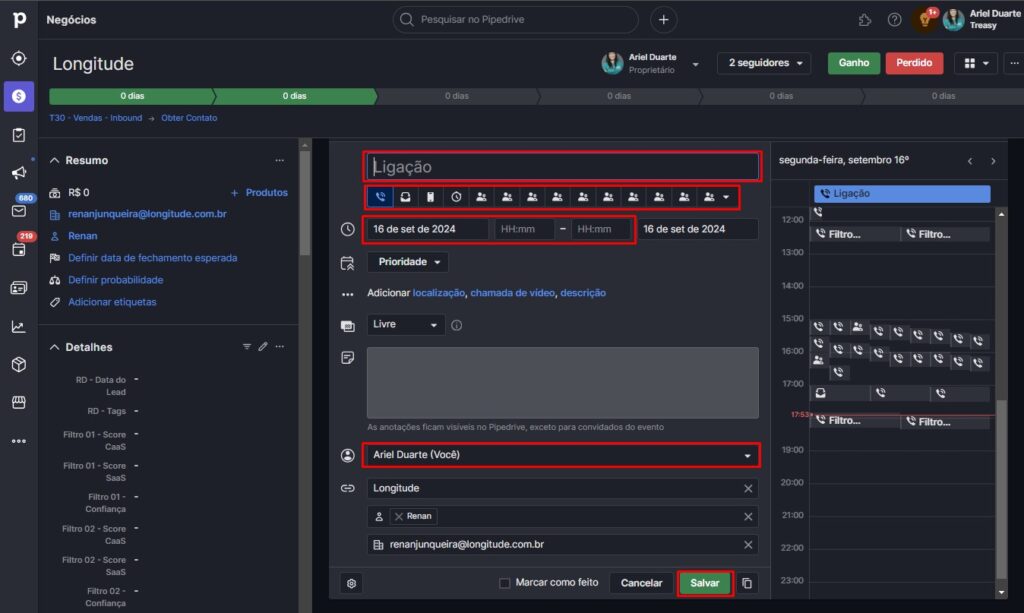
Task: Expand the '2 seguidores' dropdown
Action: point(763,63)
